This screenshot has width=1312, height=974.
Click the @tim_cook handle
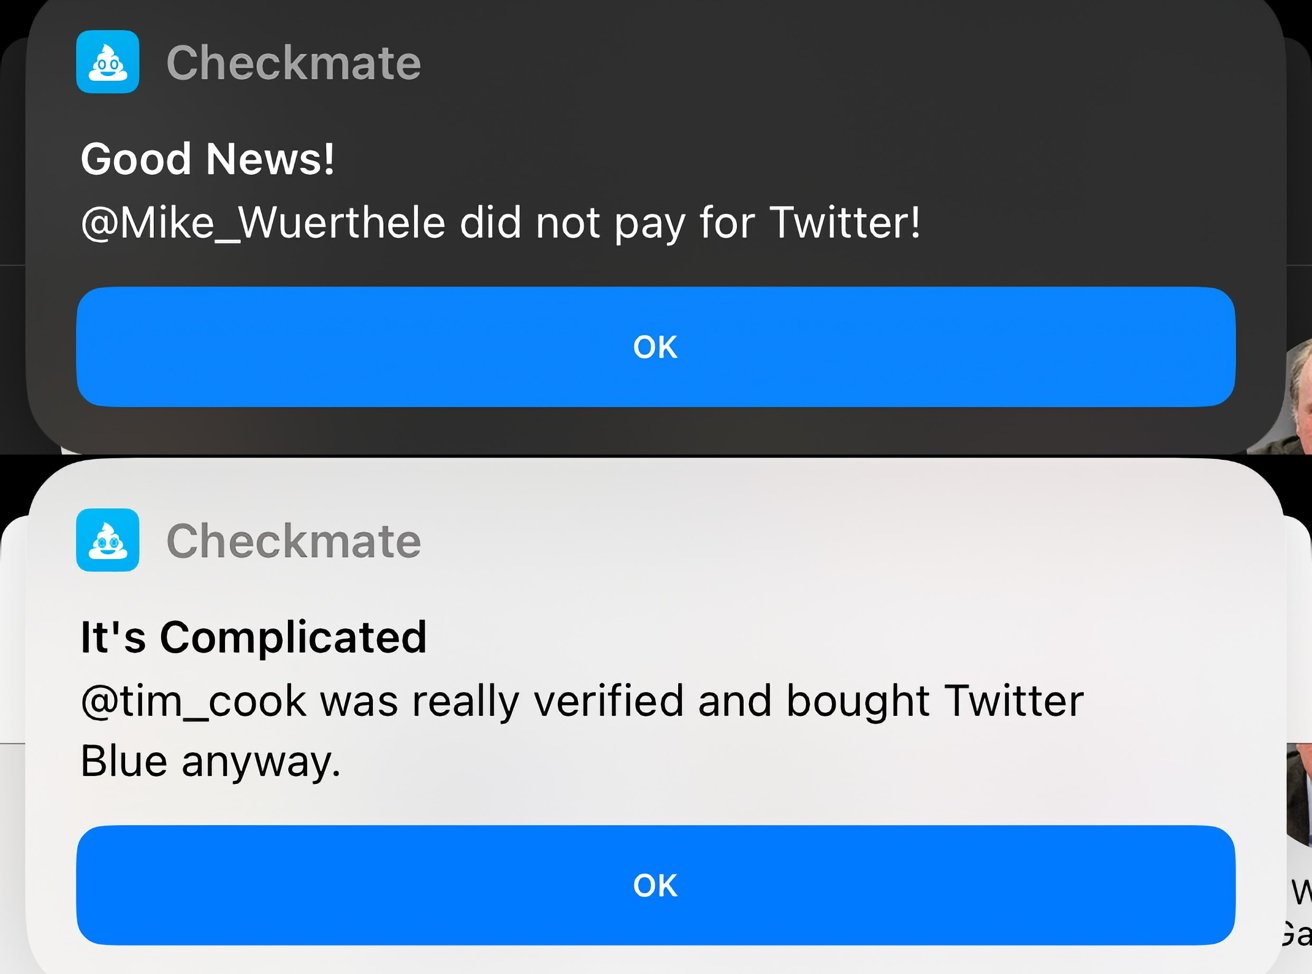tap(193, 701)
